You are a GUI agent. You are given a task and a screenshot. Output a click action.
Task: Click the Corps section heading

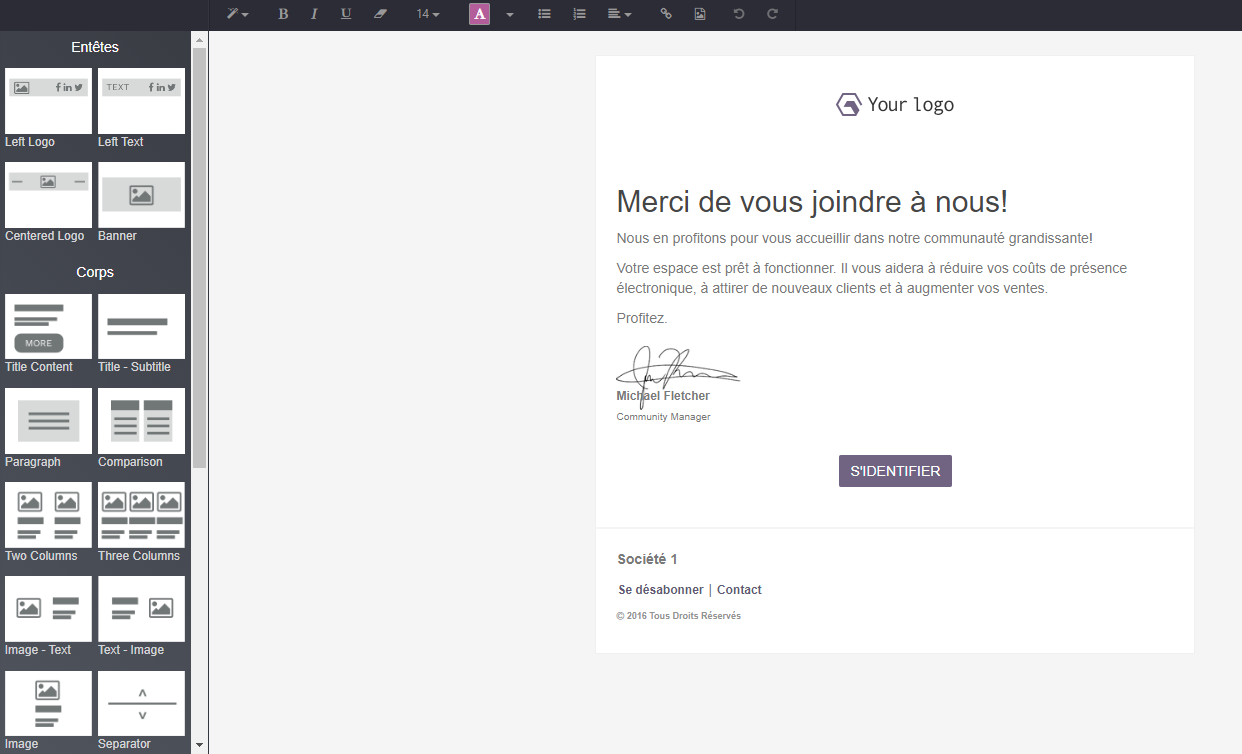[x=95, y=272]
